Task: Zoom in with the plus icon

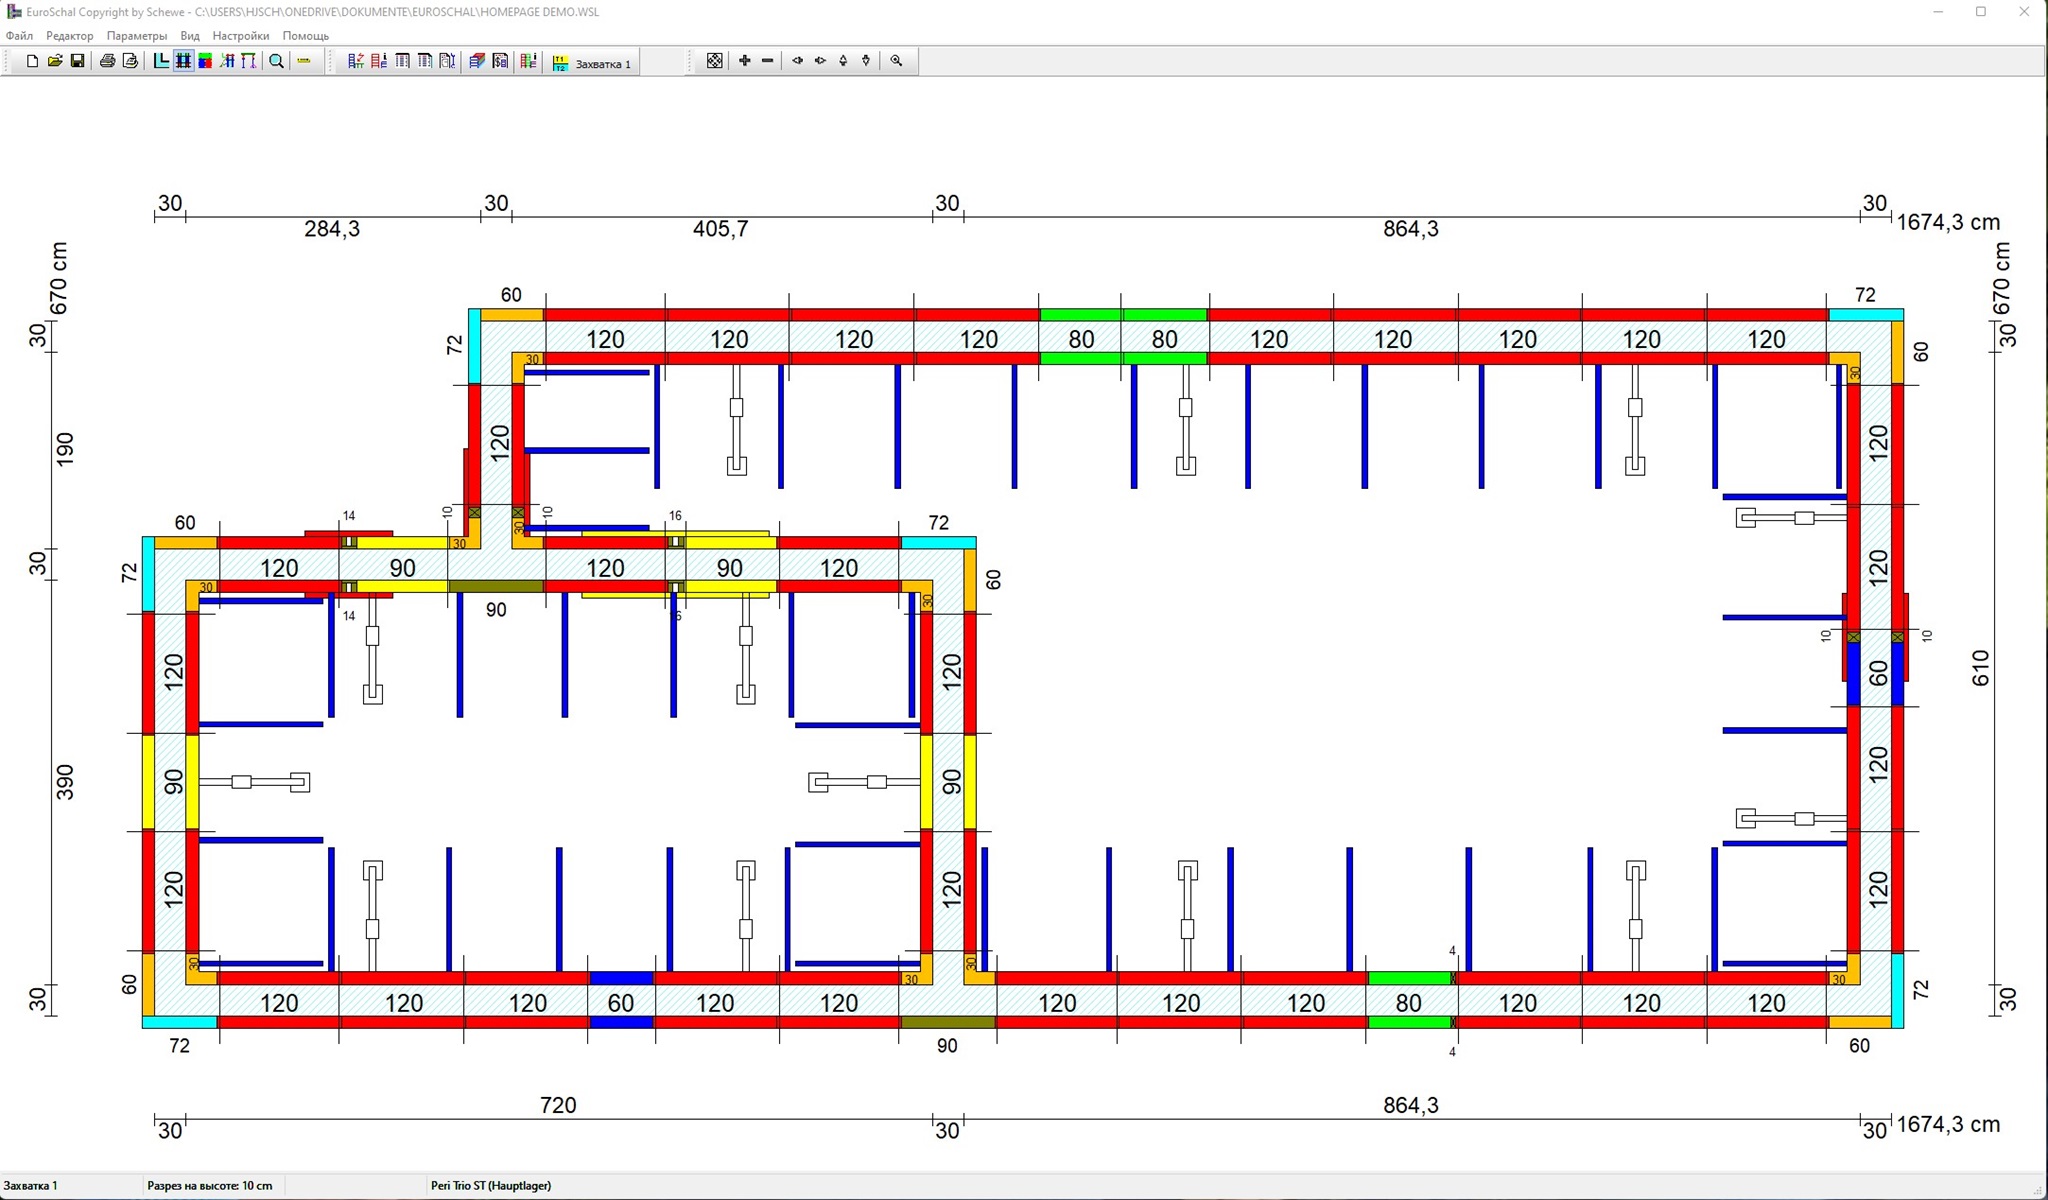Action: (x=744, y=61)
